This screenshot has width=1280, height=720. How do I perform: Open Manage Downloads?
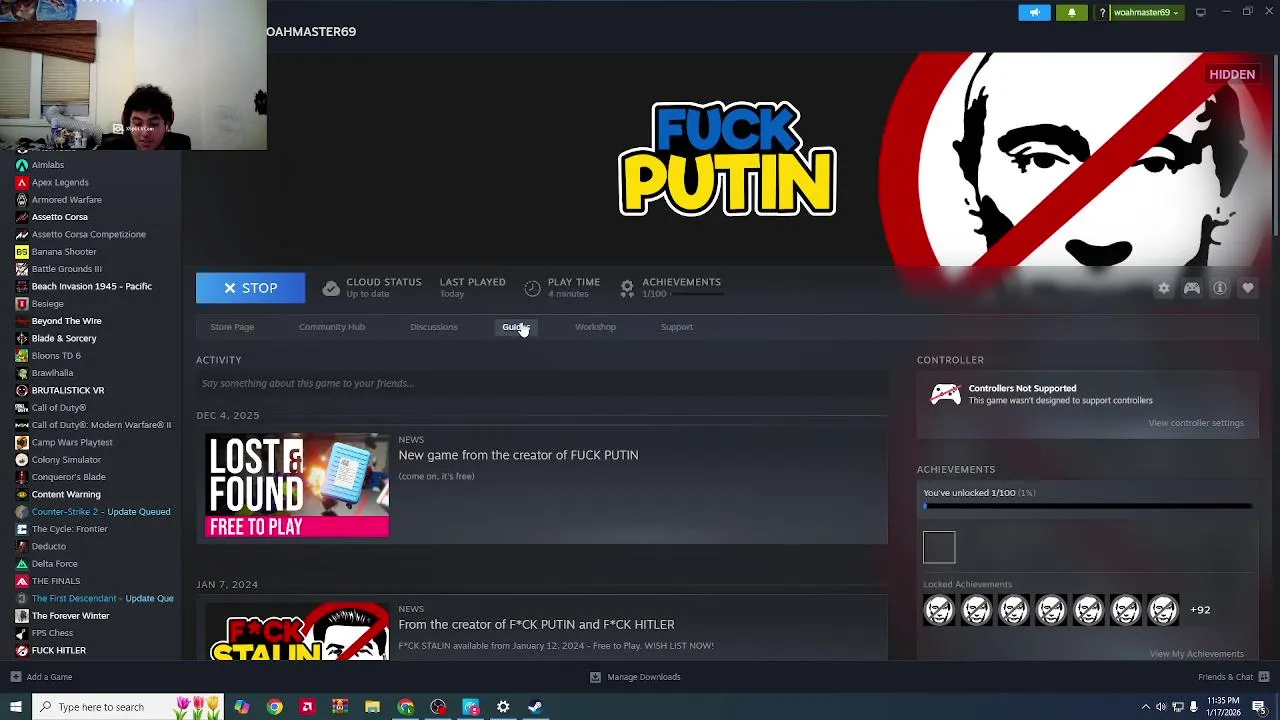pyautogui.click(x=635, y=677)
